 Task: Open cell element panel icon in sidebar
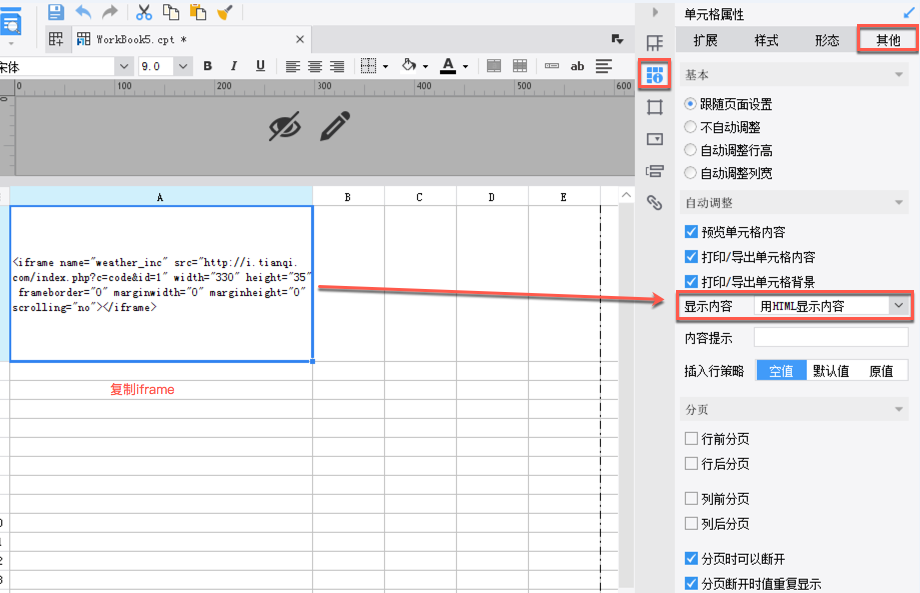point(655,43)
